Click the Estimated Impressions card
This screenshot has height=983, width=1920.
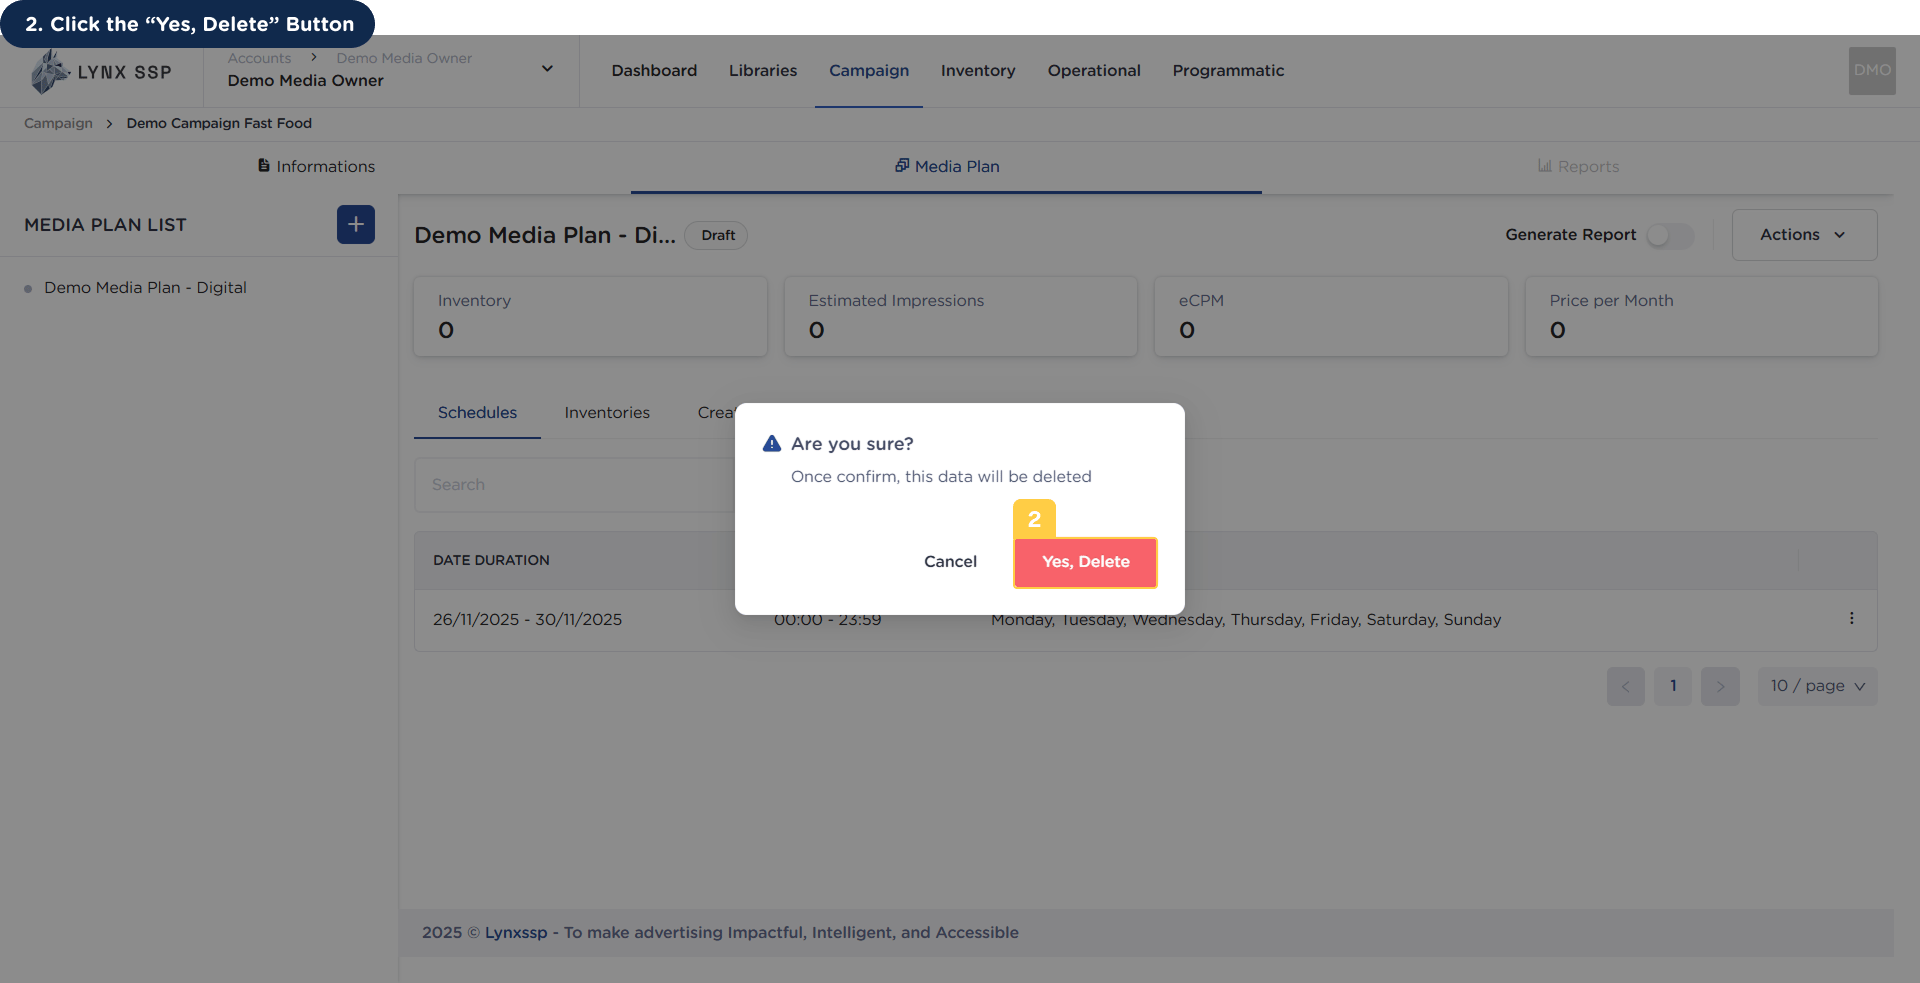point(960,316)
